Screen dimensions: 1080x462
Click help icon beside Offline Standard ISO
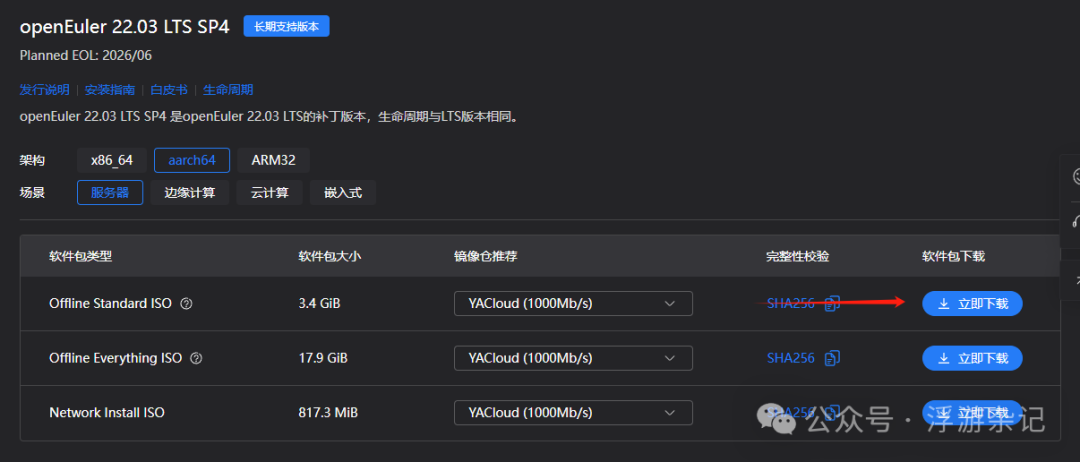coord(186,304)
